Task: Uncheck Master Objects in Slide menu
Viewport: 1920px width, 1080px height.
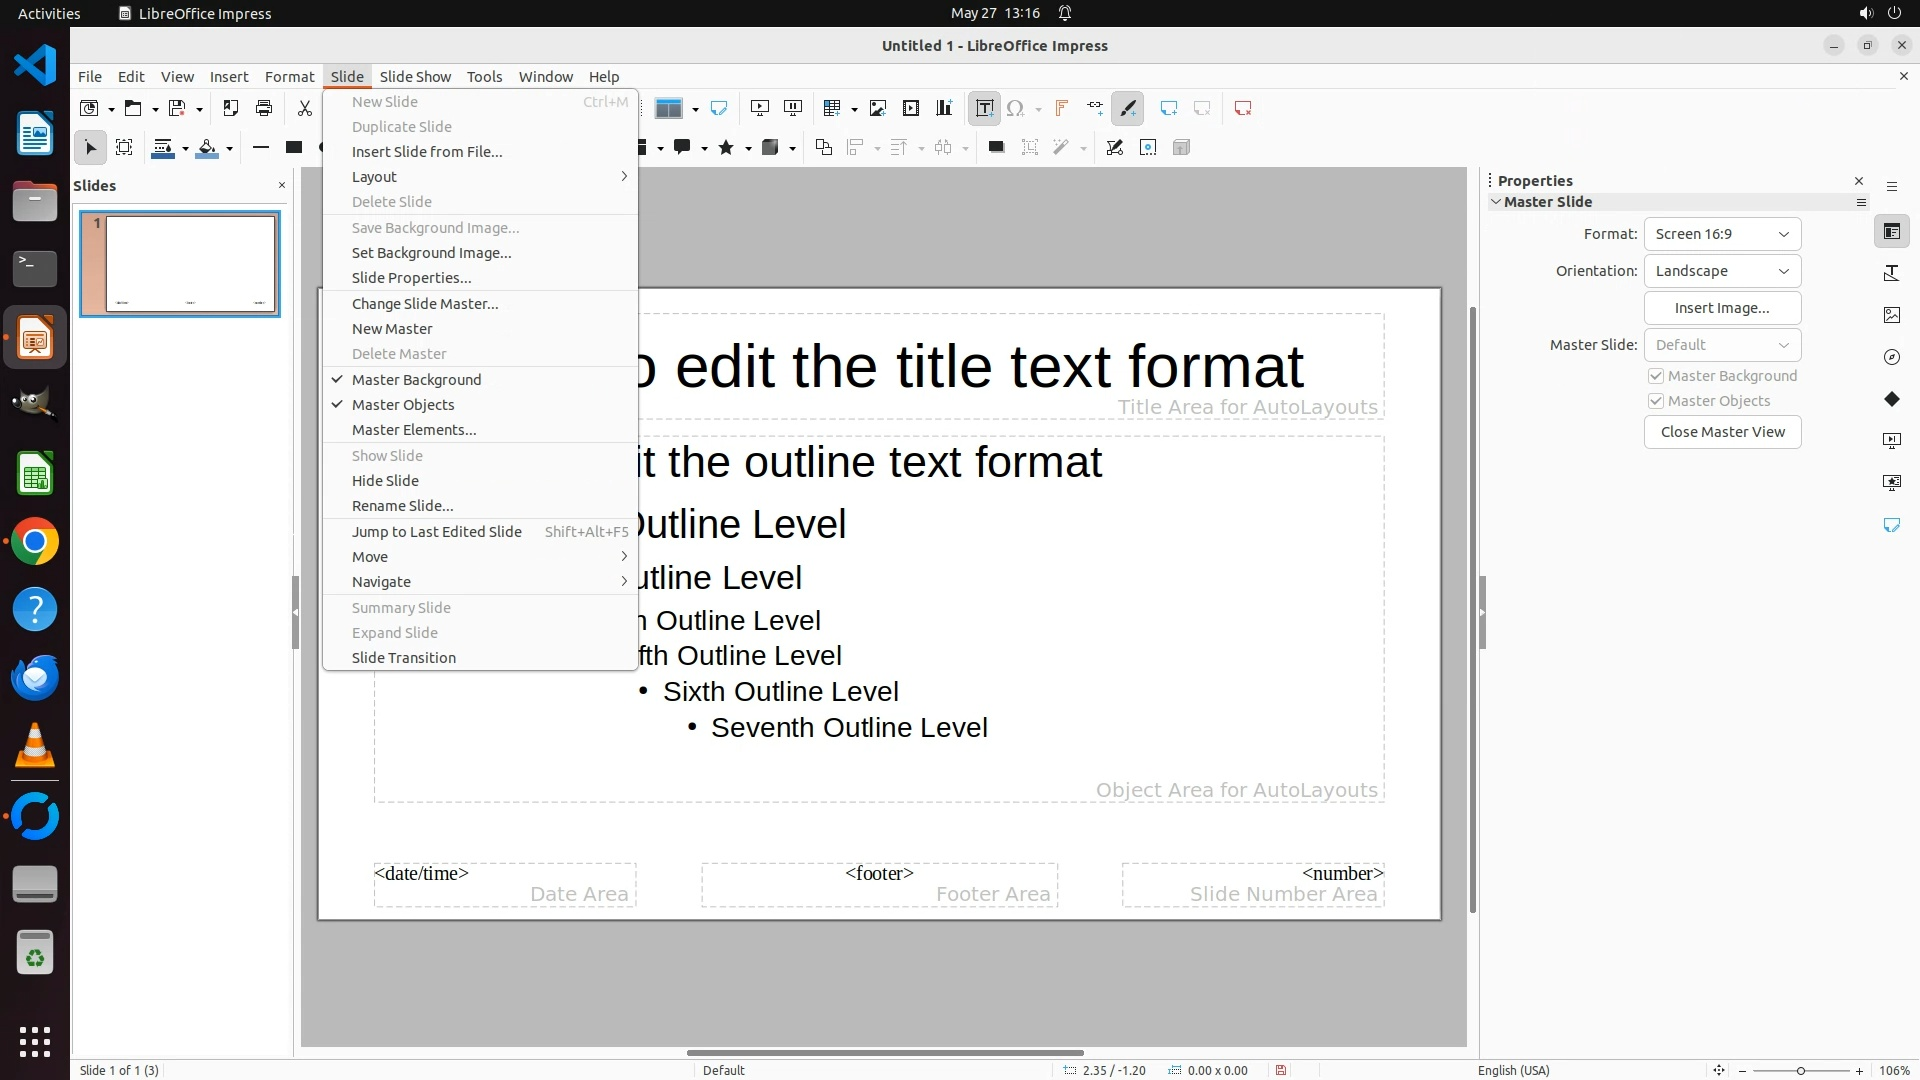Action: point(403,405)
